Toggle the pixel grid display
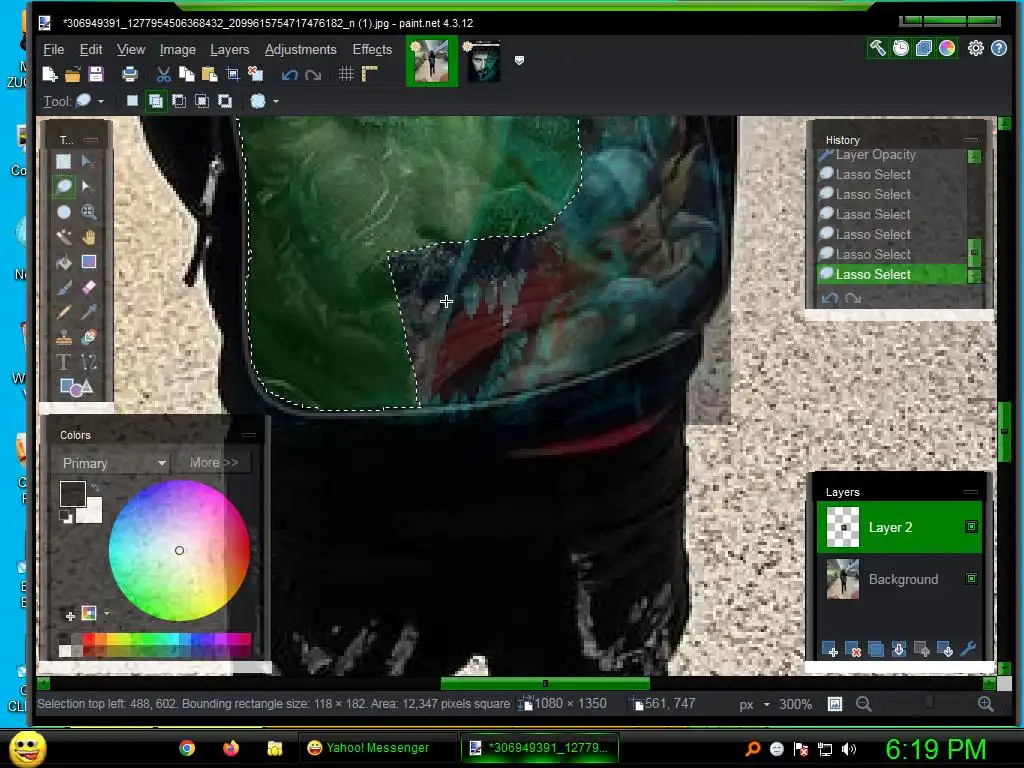Image resolution: width=1024 pixels, height=768 pixels. [x=346, y=74]
